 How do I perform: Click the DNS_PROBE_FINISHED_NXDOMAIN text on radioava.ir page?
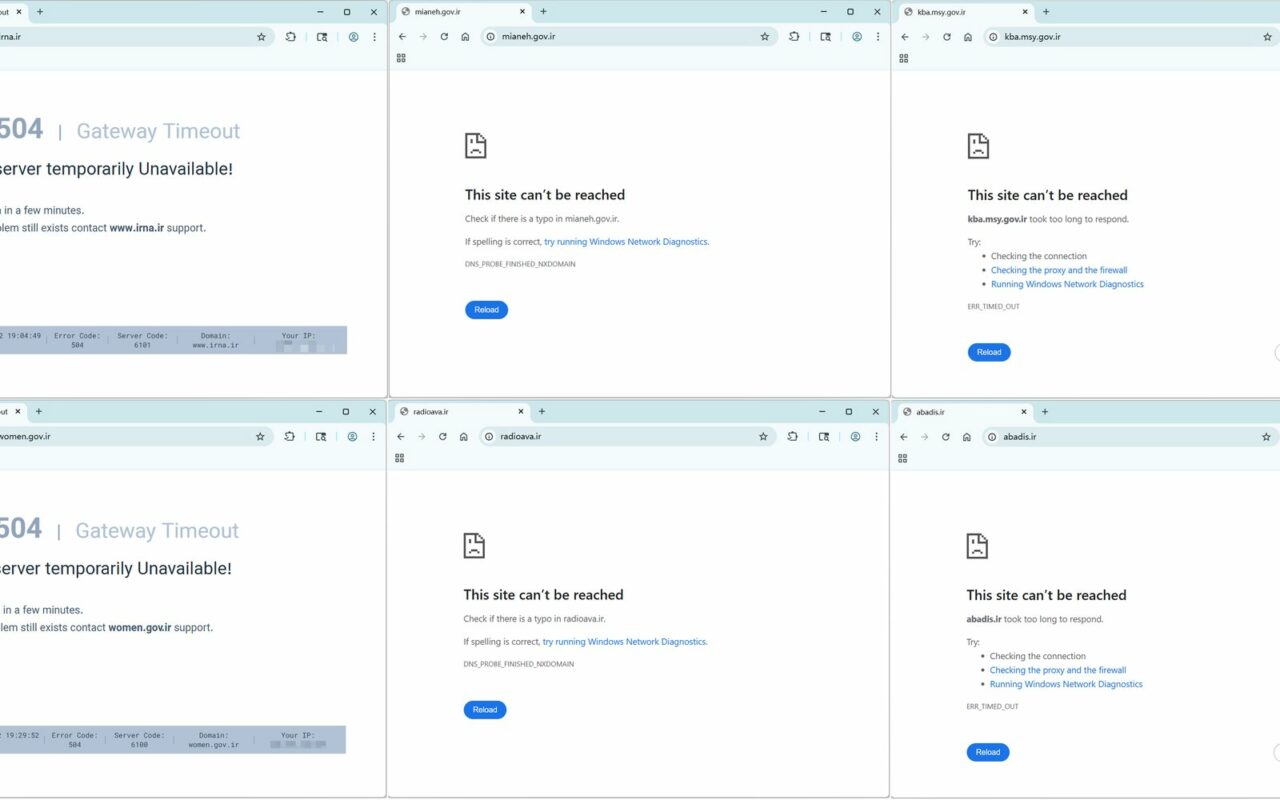point(518,664)
